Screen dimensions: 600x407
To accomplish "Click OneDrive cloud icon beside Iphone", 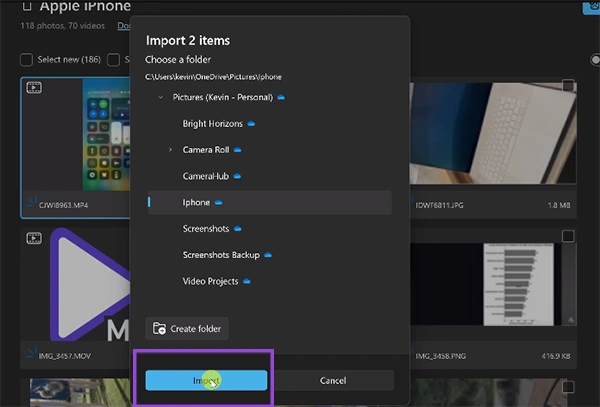I will click(x=218, y=202).
